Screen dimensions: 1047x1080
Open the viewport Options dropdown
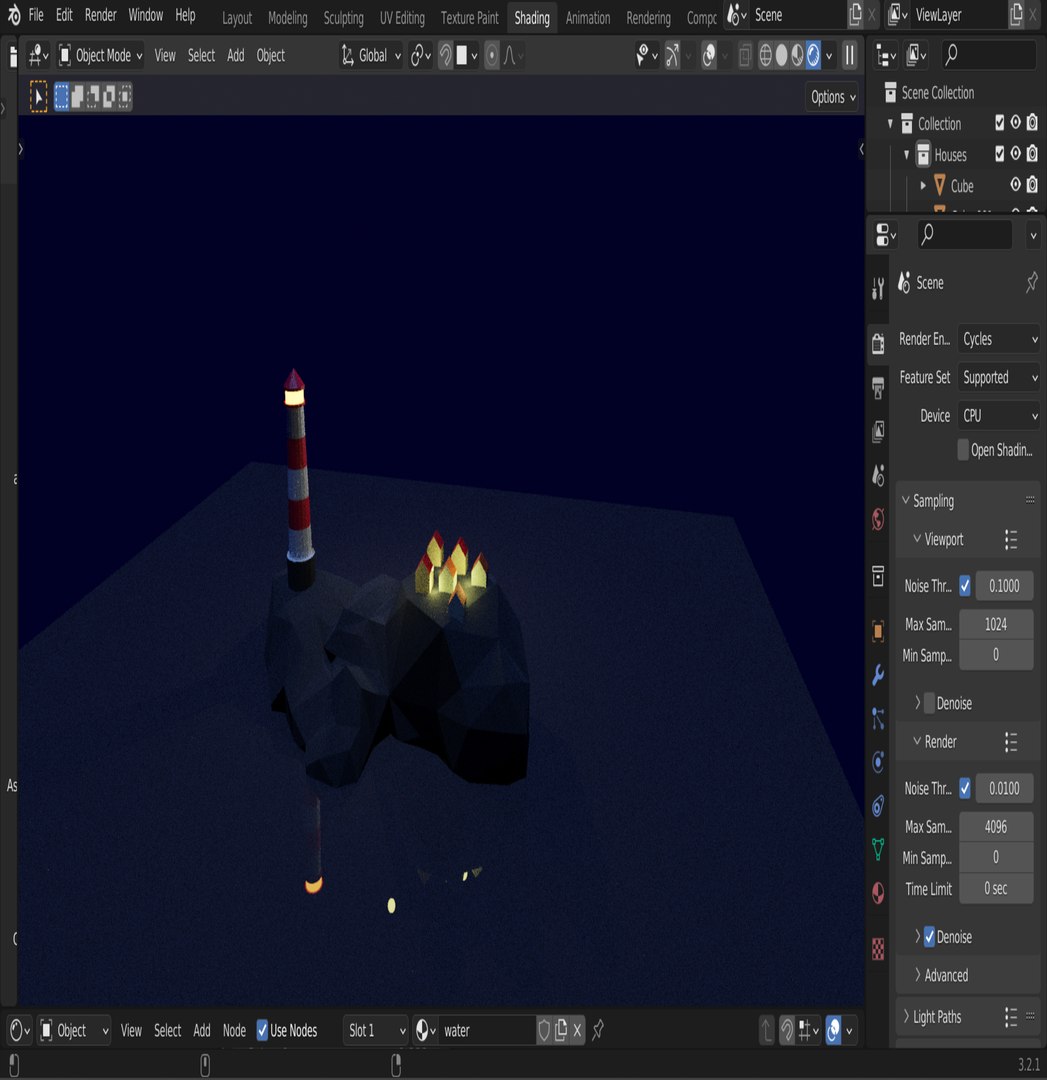pyautogui.click(x=832, y=97)
